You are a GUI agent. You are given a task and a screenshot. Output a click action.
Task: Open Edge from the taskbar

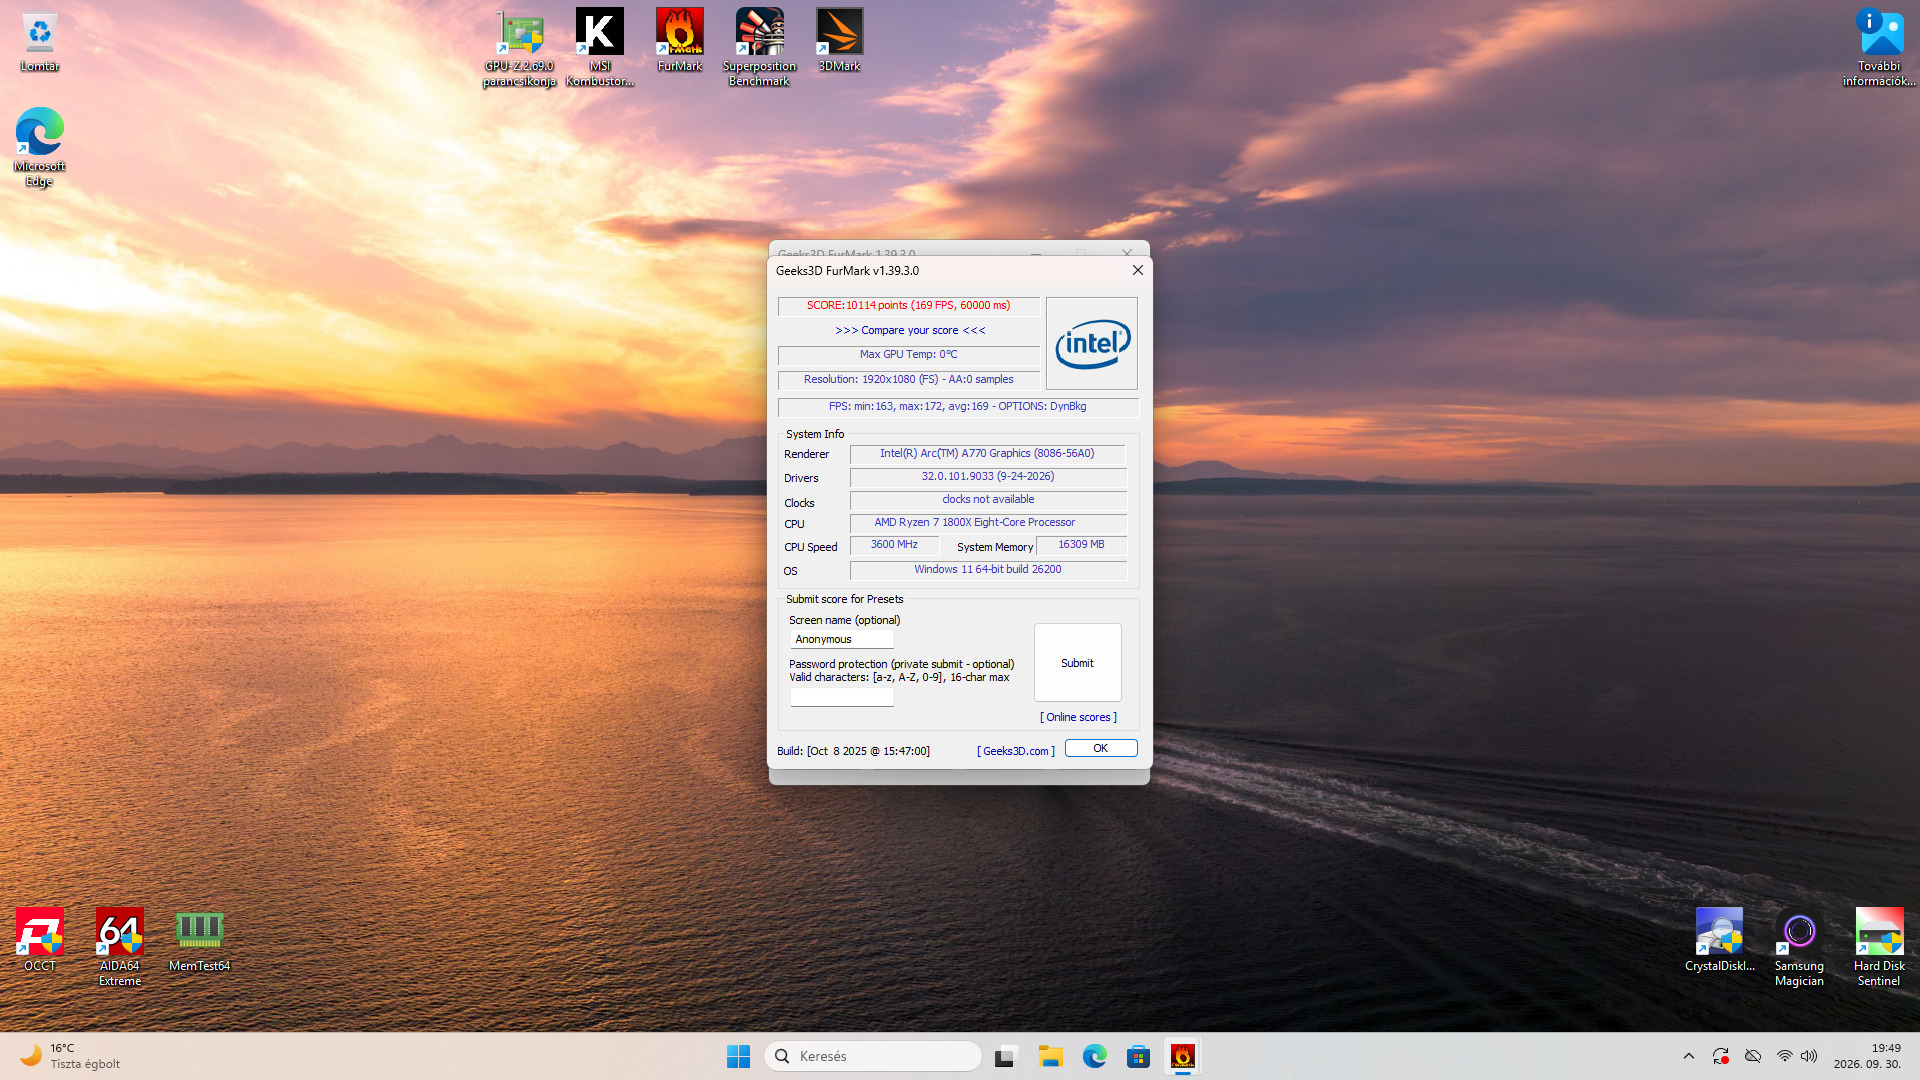coord(1095,1056)
